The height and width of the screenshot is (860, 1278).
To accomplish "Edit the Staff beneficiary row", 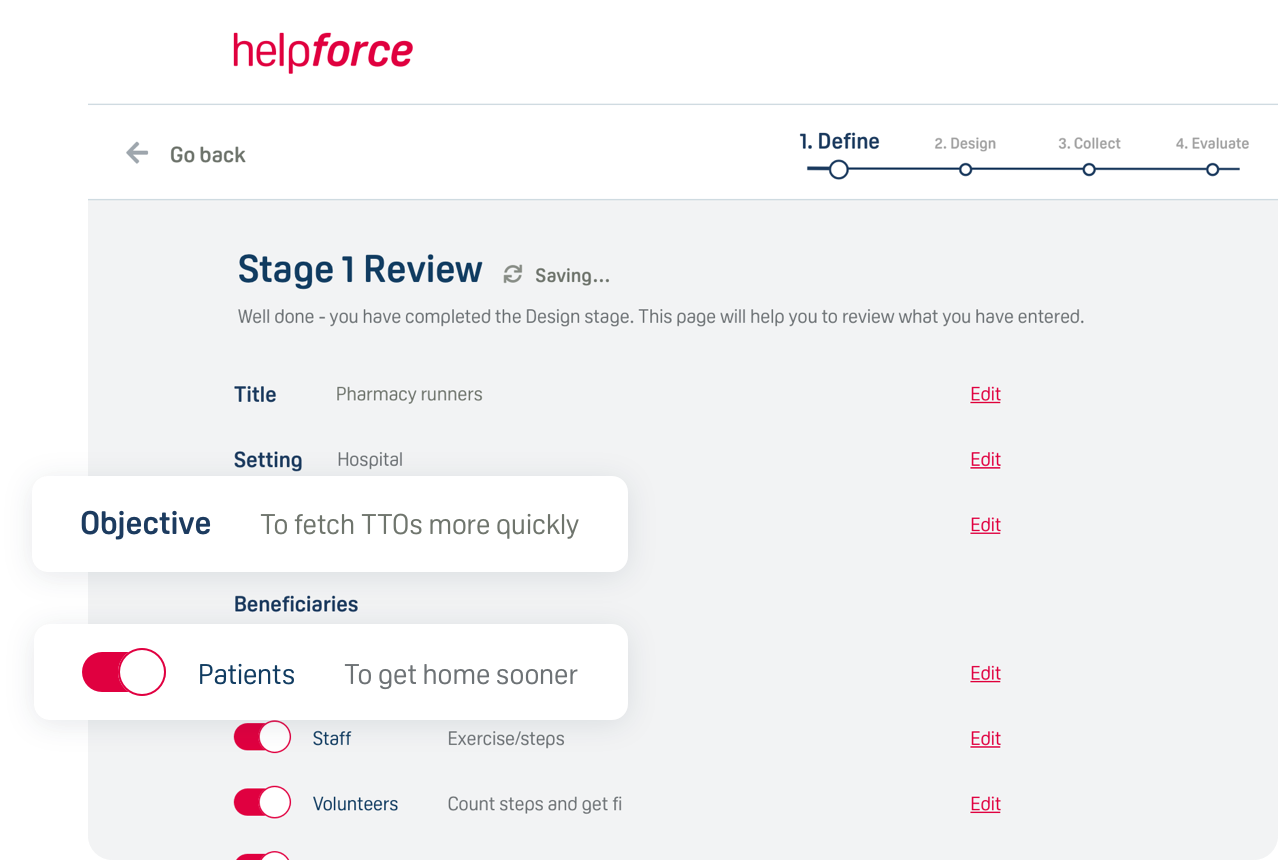I will coord(985,738).
